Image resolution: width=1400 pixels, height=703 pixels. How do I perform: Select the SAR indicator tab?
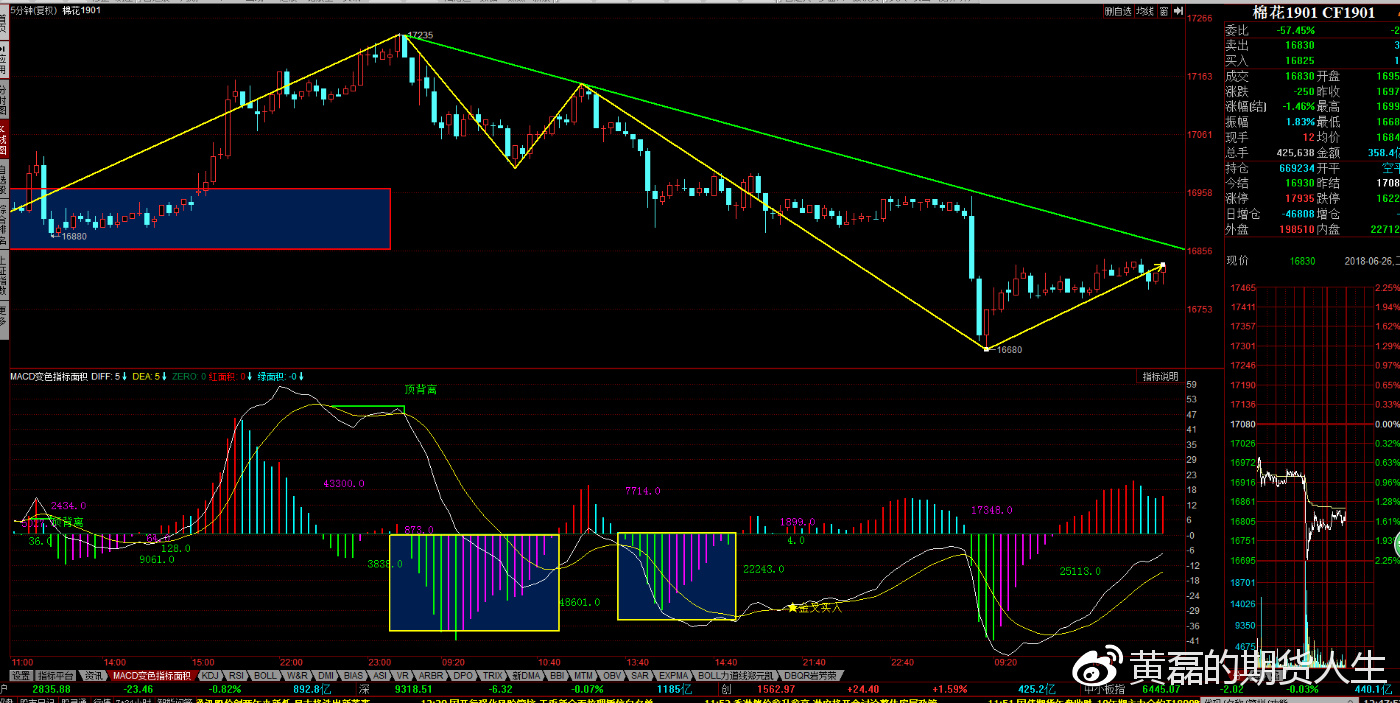coord(642,676)
